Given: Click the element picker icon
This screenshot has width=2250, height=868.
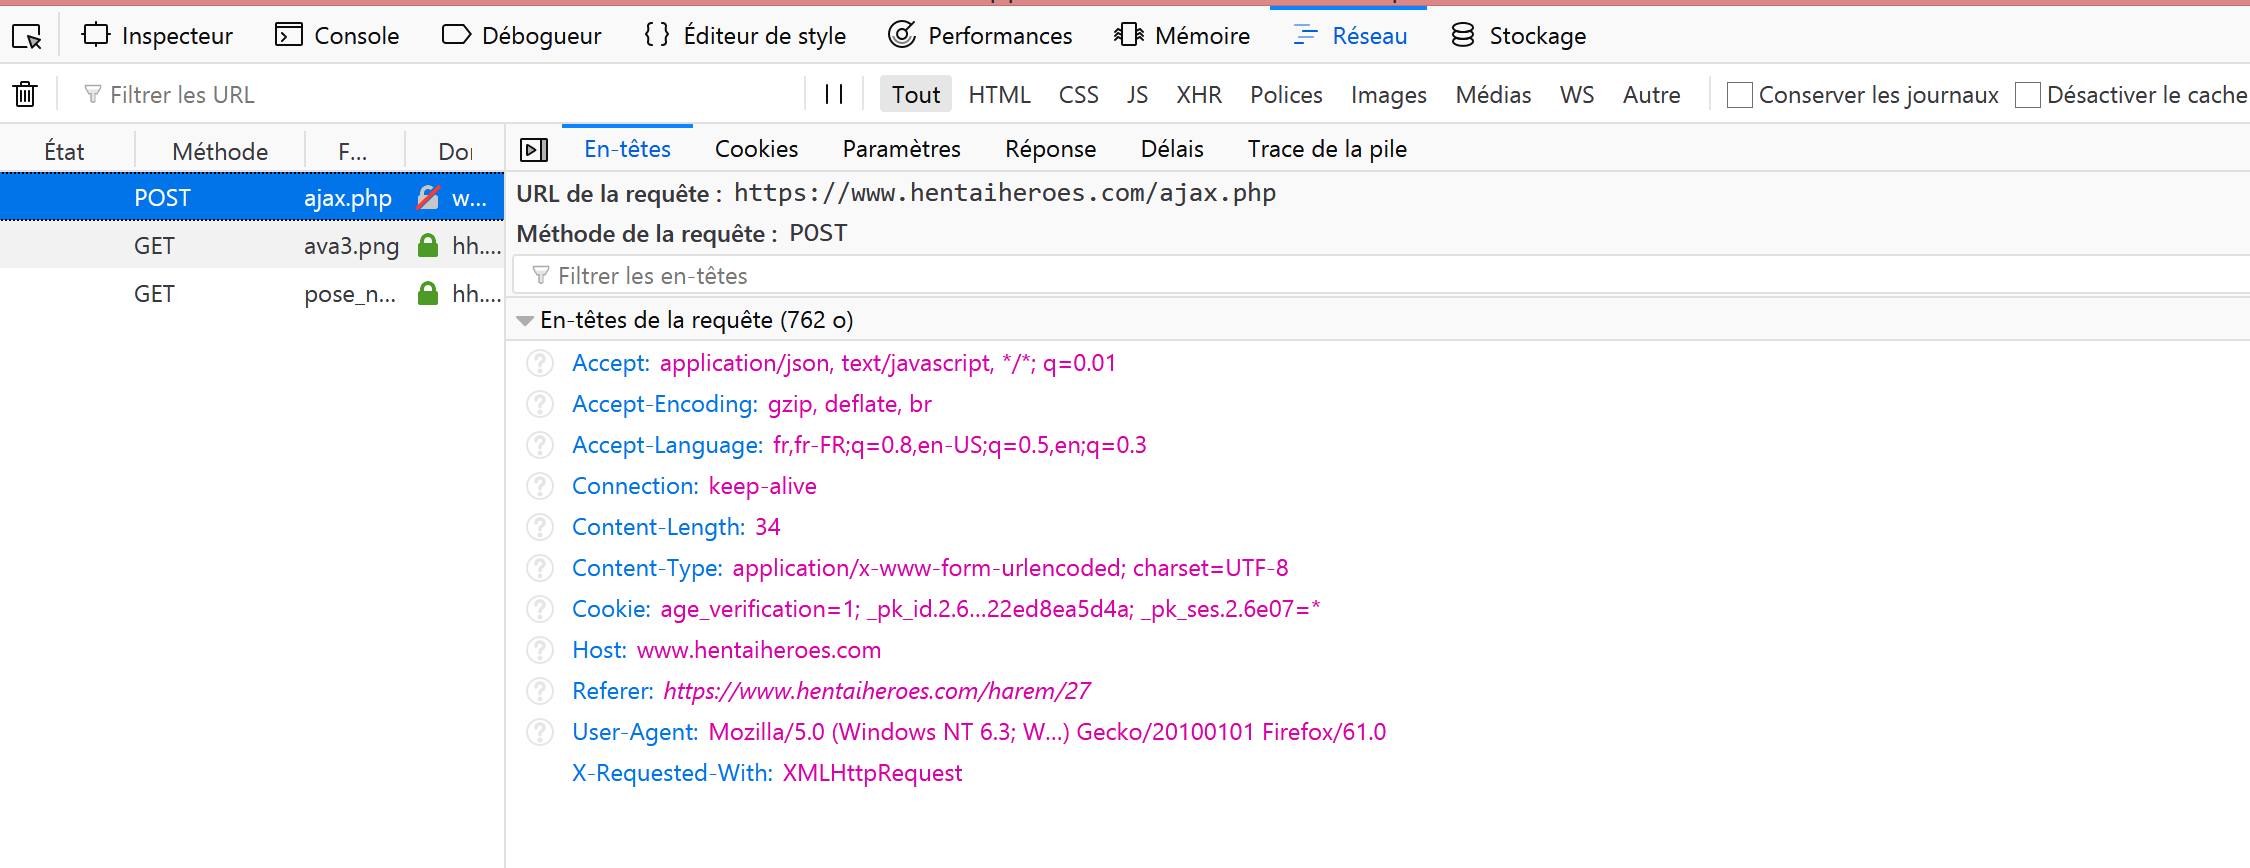Looking at the screenshot, I should (x=27, y=37).
